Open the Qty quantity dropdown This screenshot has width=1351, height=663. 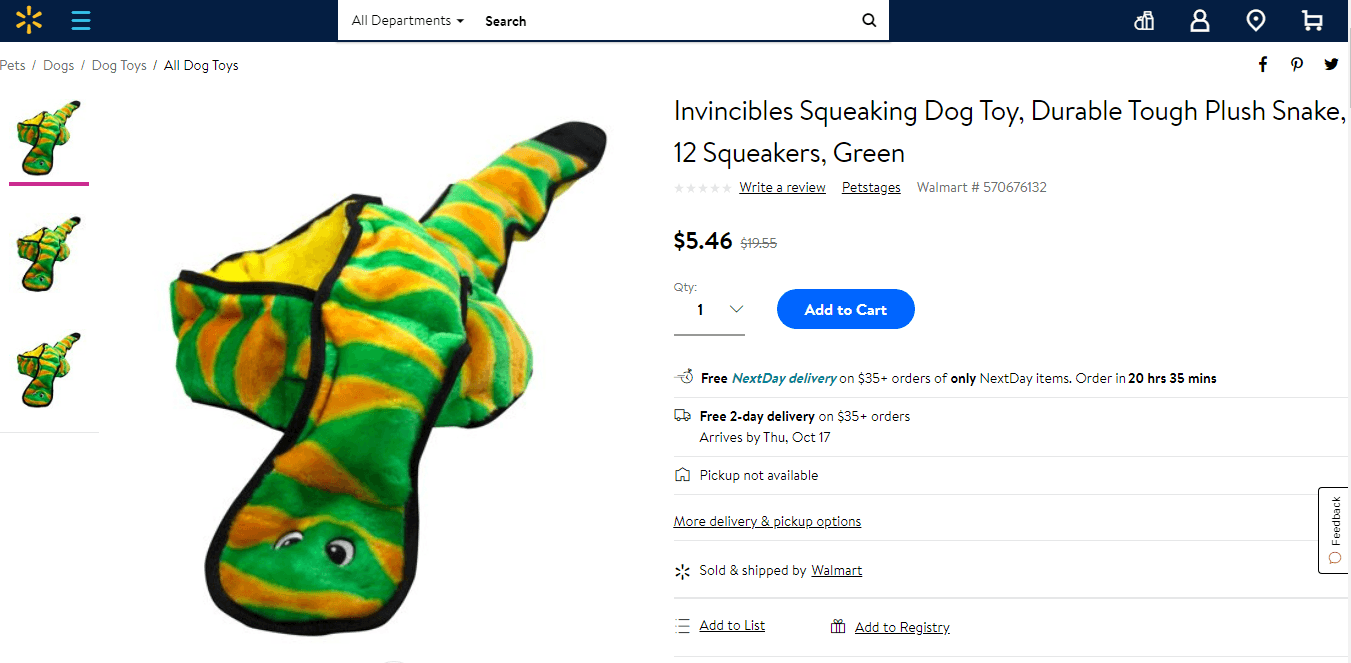709,309
